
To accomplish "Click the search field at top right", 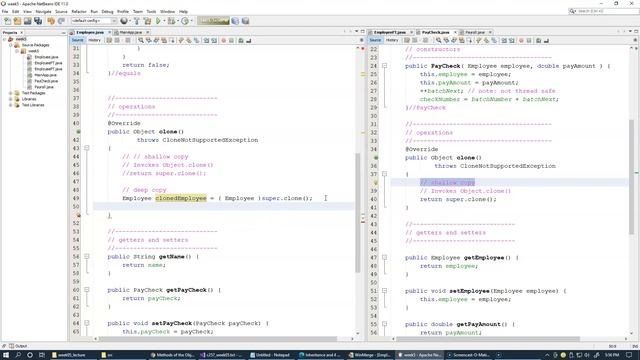I will click(x=604, y=11).
